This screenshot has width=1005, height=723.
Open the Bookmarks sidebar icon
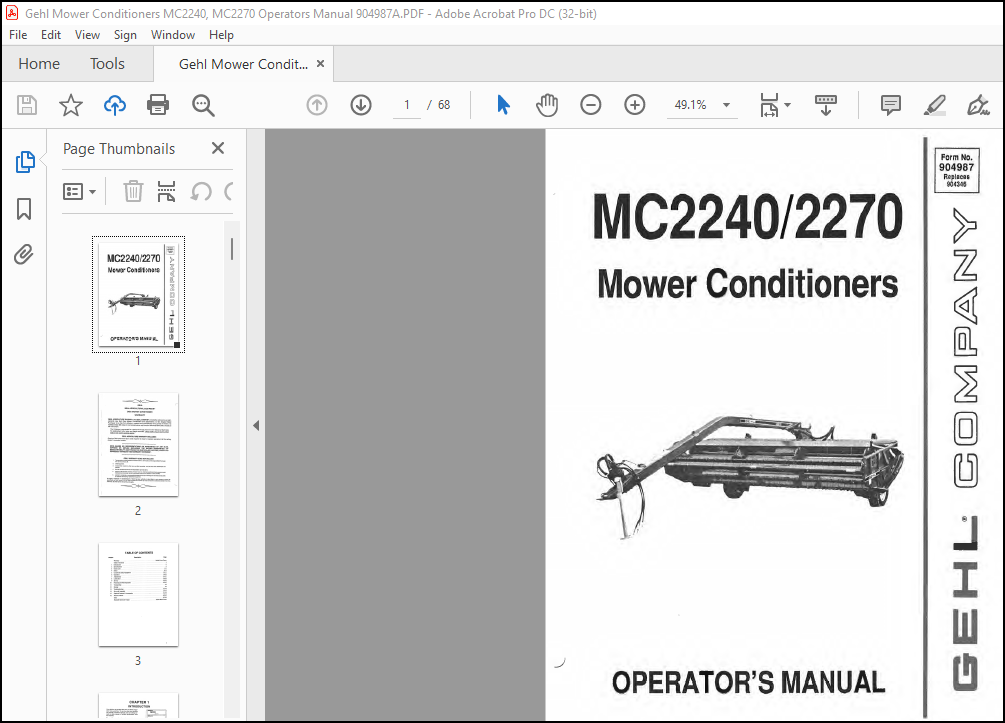[24, 209]
